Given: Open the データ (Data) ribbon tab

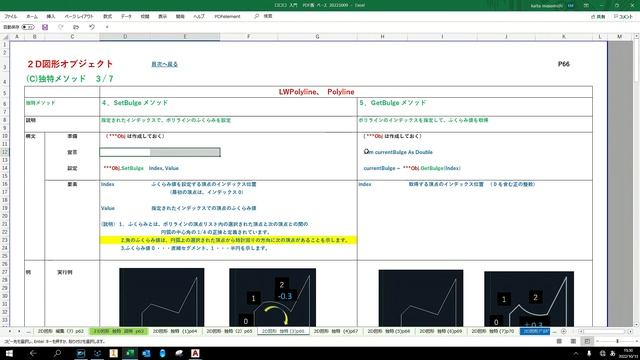Looking at the screenshot, I should point(126,16).
